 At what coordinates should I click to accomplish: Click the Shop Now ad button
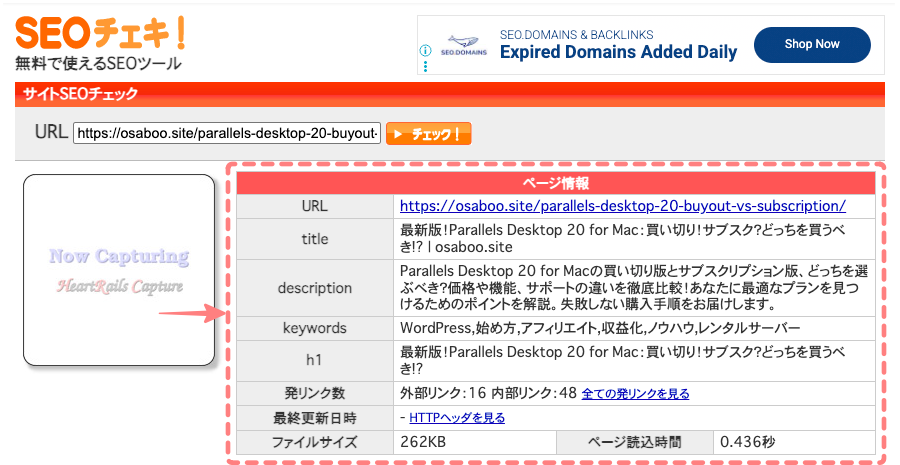click(812, 44)
